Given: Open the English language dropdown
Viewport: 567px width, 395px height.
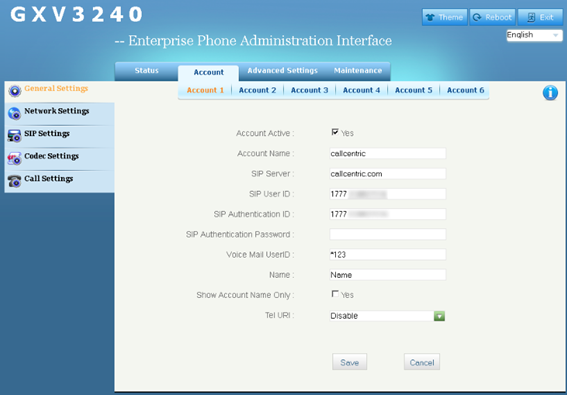Looking at the screenshot, I should pos(534,35).
